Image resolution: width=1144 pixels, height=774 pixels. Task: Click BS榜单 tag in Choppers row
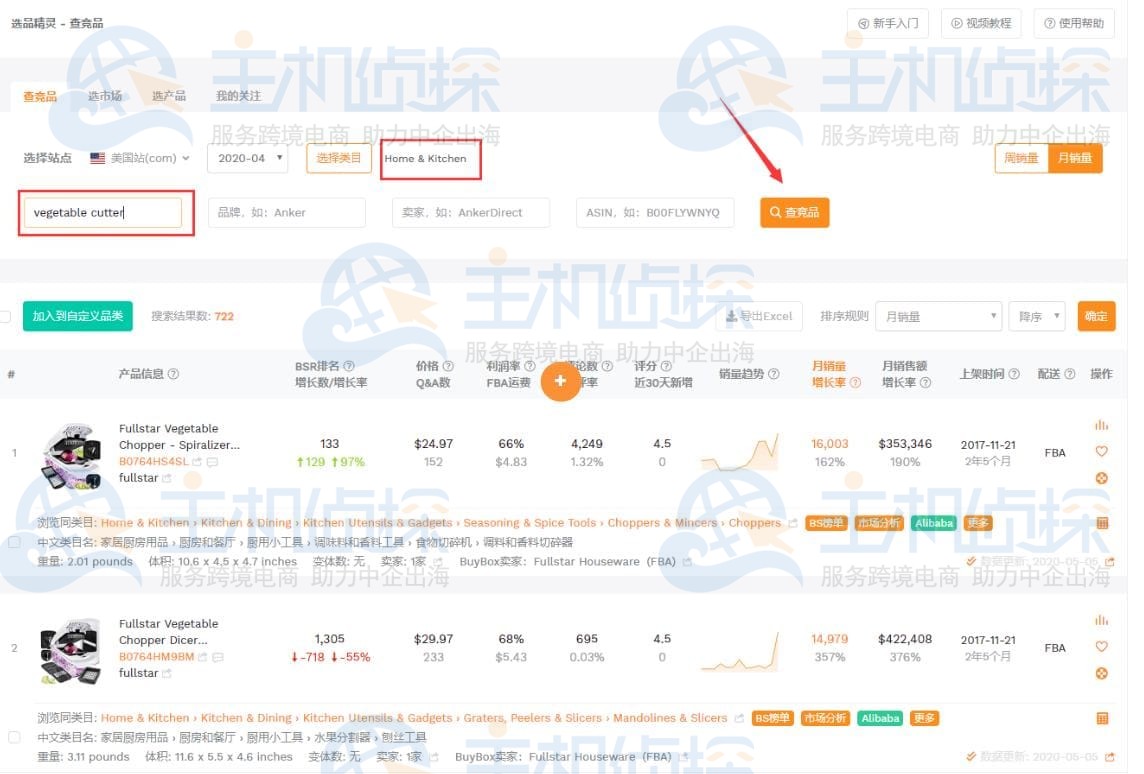pyautogui.click(x=827, y=523)
